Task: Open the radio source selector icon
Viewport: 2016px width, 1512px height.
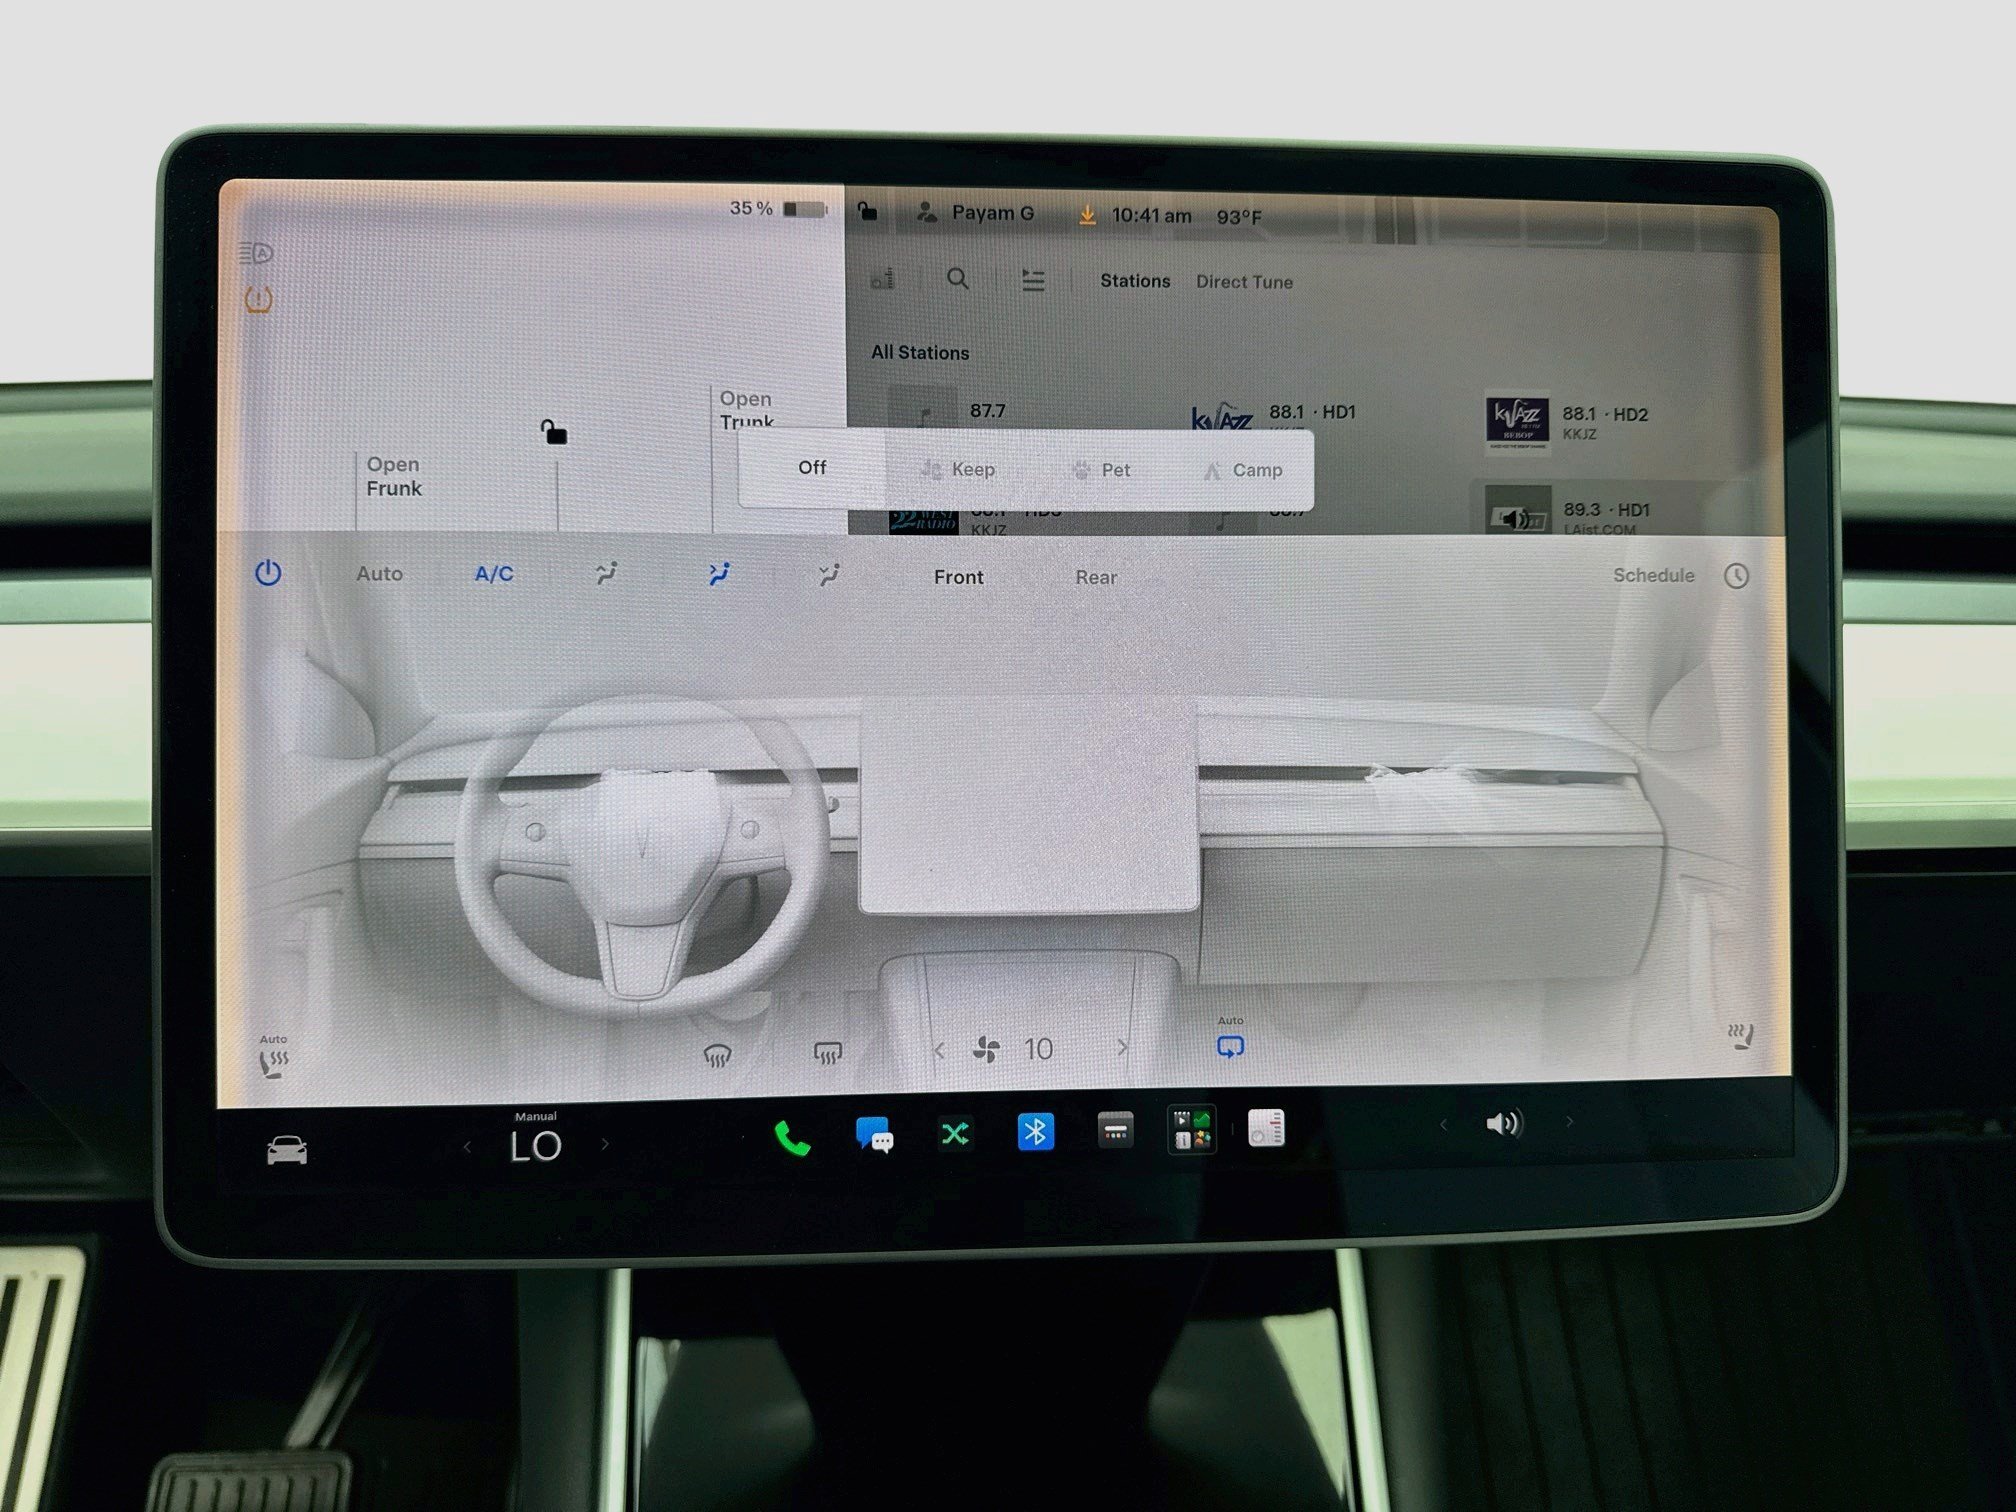Action: pyautogui.click(x=882, y=278)
